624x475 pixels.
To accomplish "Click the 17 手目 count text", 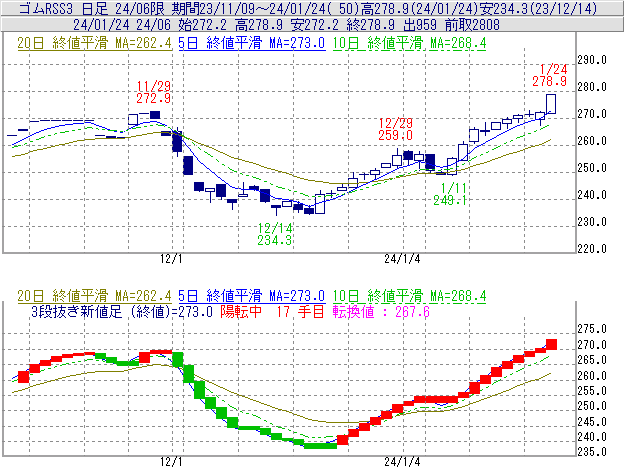I will click(300, 311).
